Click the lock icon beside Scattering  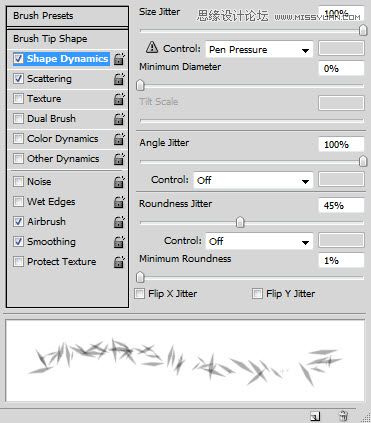pyautogui.click(x=119, y=79)
